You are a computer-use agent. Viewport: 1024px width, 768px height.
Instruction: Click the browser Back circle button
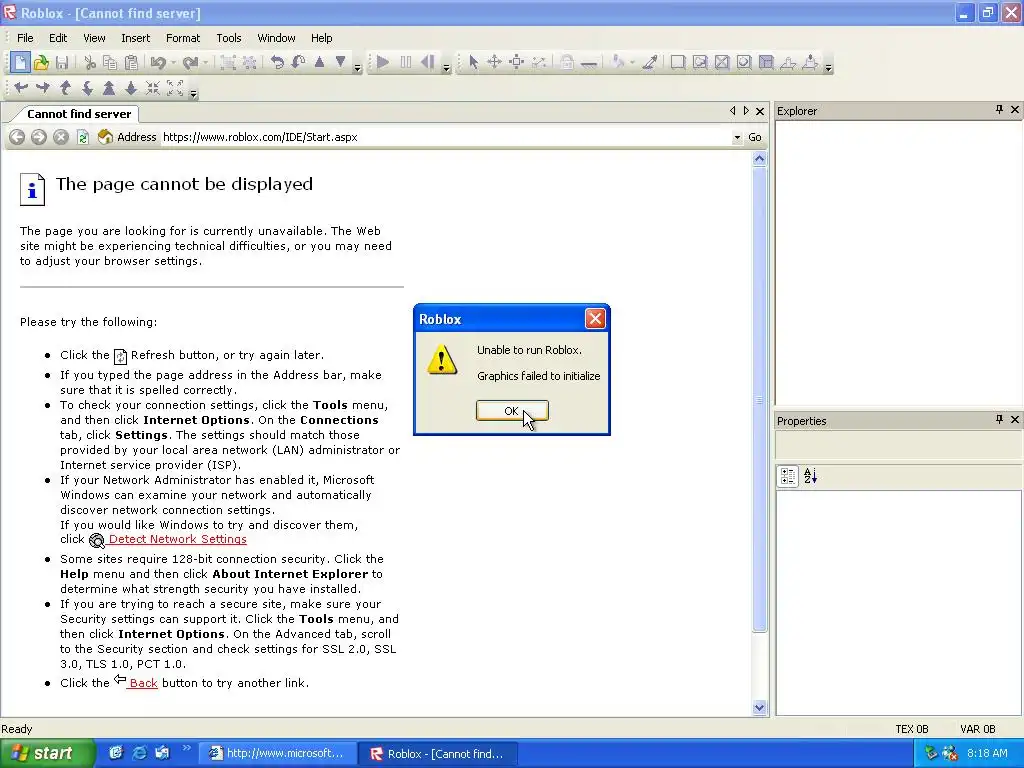coord(17,137)
